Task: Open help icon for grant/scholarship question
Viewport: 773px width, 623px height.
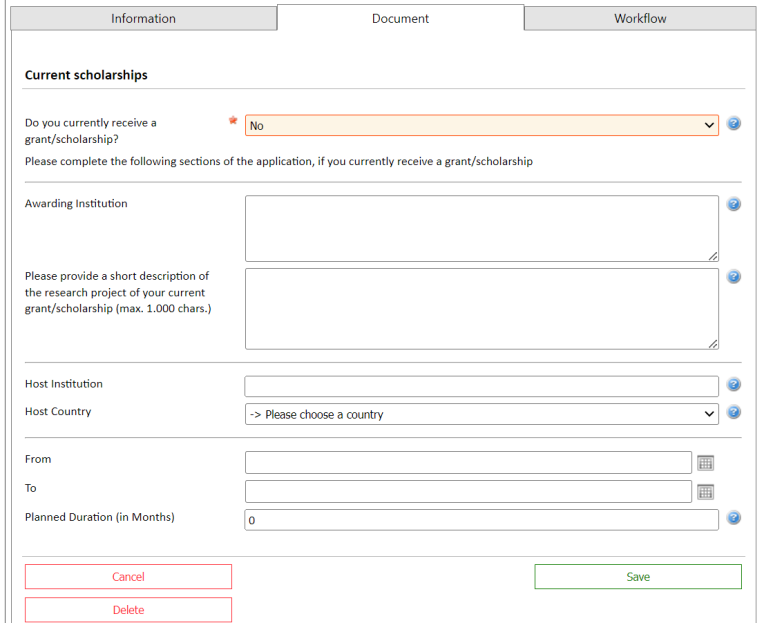Action: coord(734,123)
